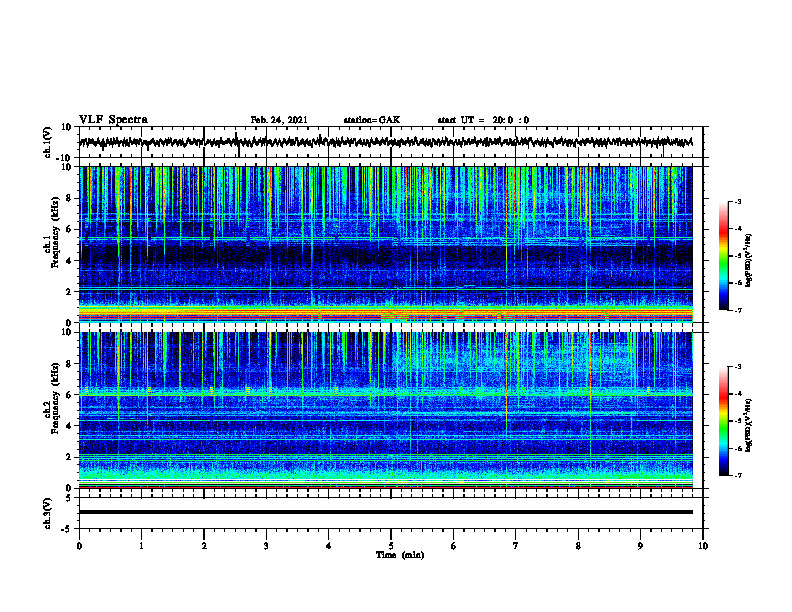Click the "2" kHz tick on ch.1 spectrogram

pyautogui.click(x=69, y=292)
